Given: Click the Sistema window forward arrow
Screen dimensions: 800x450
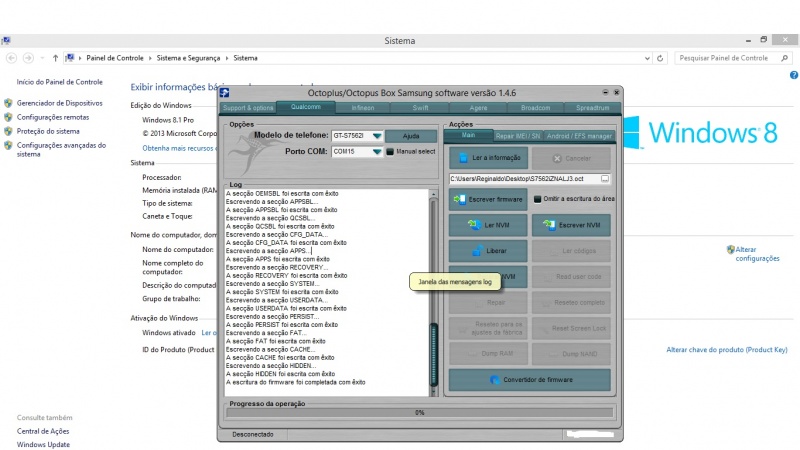Looking at the screenshot, I should tap(29, 58).
